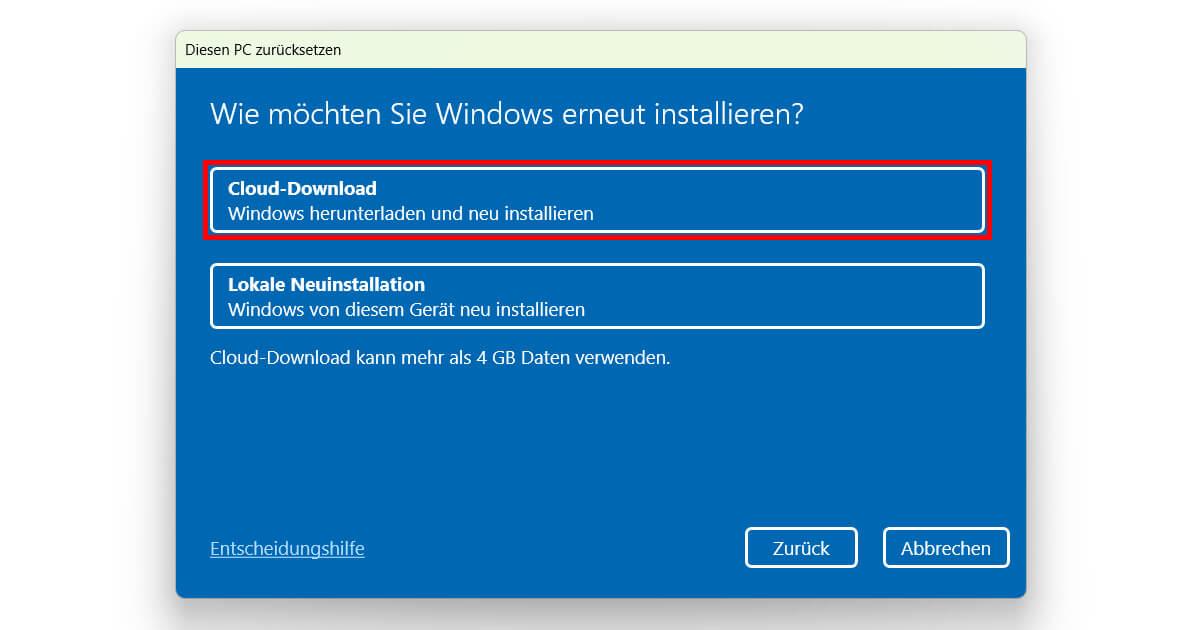Image resolution: width=1200 pixels, height=630 pixels.
Task: Click the Lokale Neuinstallation bold label
Action: (315, 284)
